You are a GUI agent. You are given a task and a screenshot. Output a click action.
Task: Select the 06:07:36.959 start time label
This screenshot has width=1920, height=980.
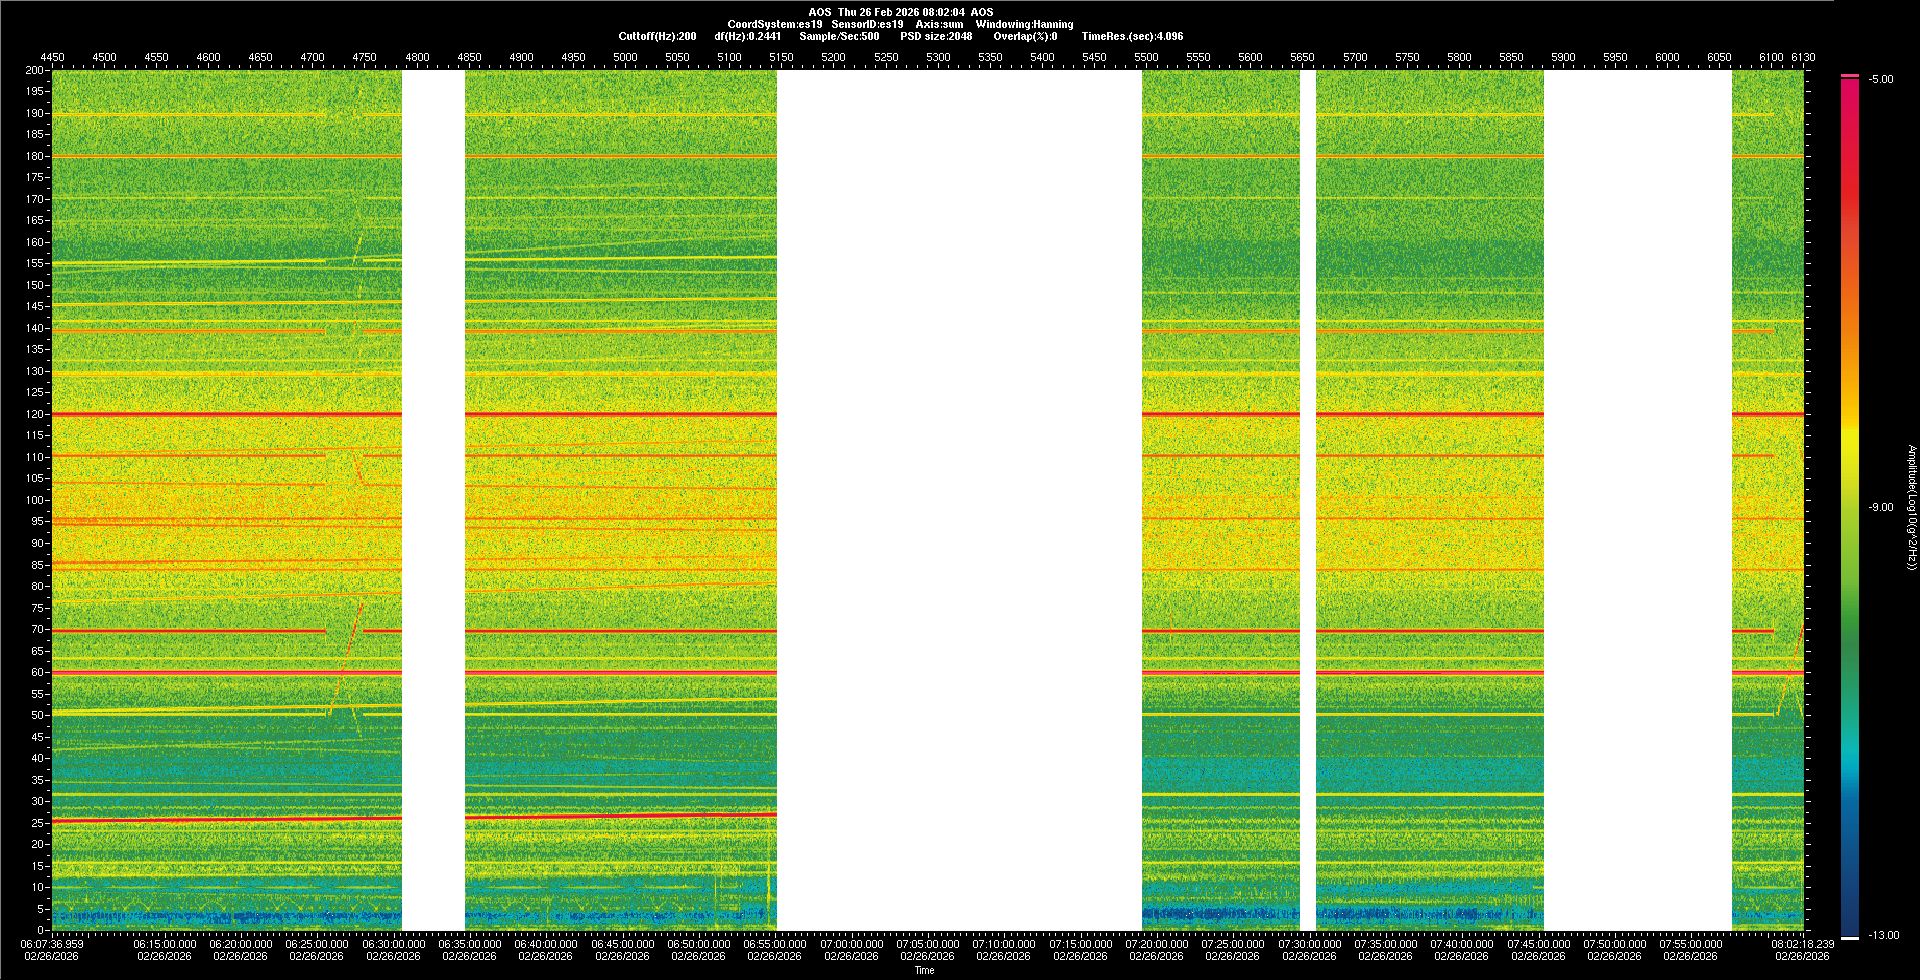pos(53,943)
